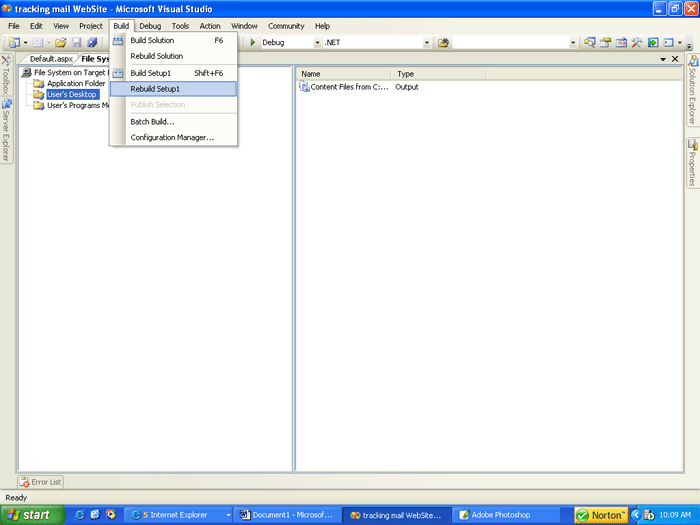Select the Application Folder tree node
This screenshot has height=525, width=700.
[76, 83]
